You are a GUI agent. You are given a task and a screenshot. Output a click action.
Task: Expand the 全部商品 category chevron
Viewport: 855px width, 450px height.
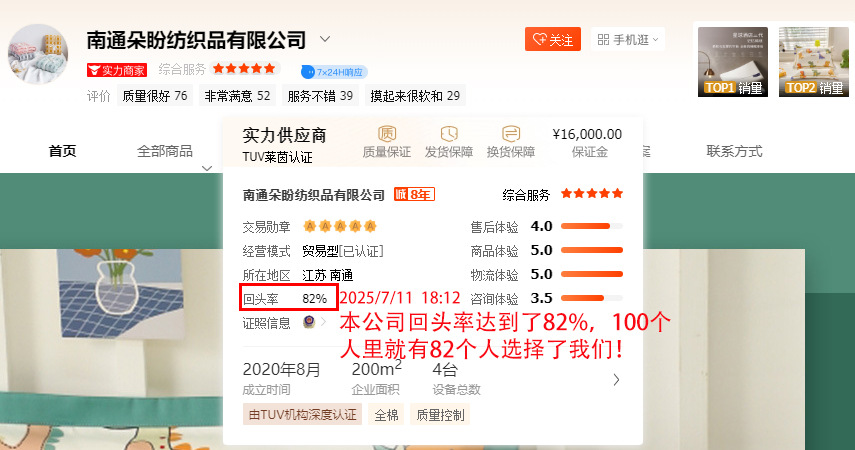(207, 168)
